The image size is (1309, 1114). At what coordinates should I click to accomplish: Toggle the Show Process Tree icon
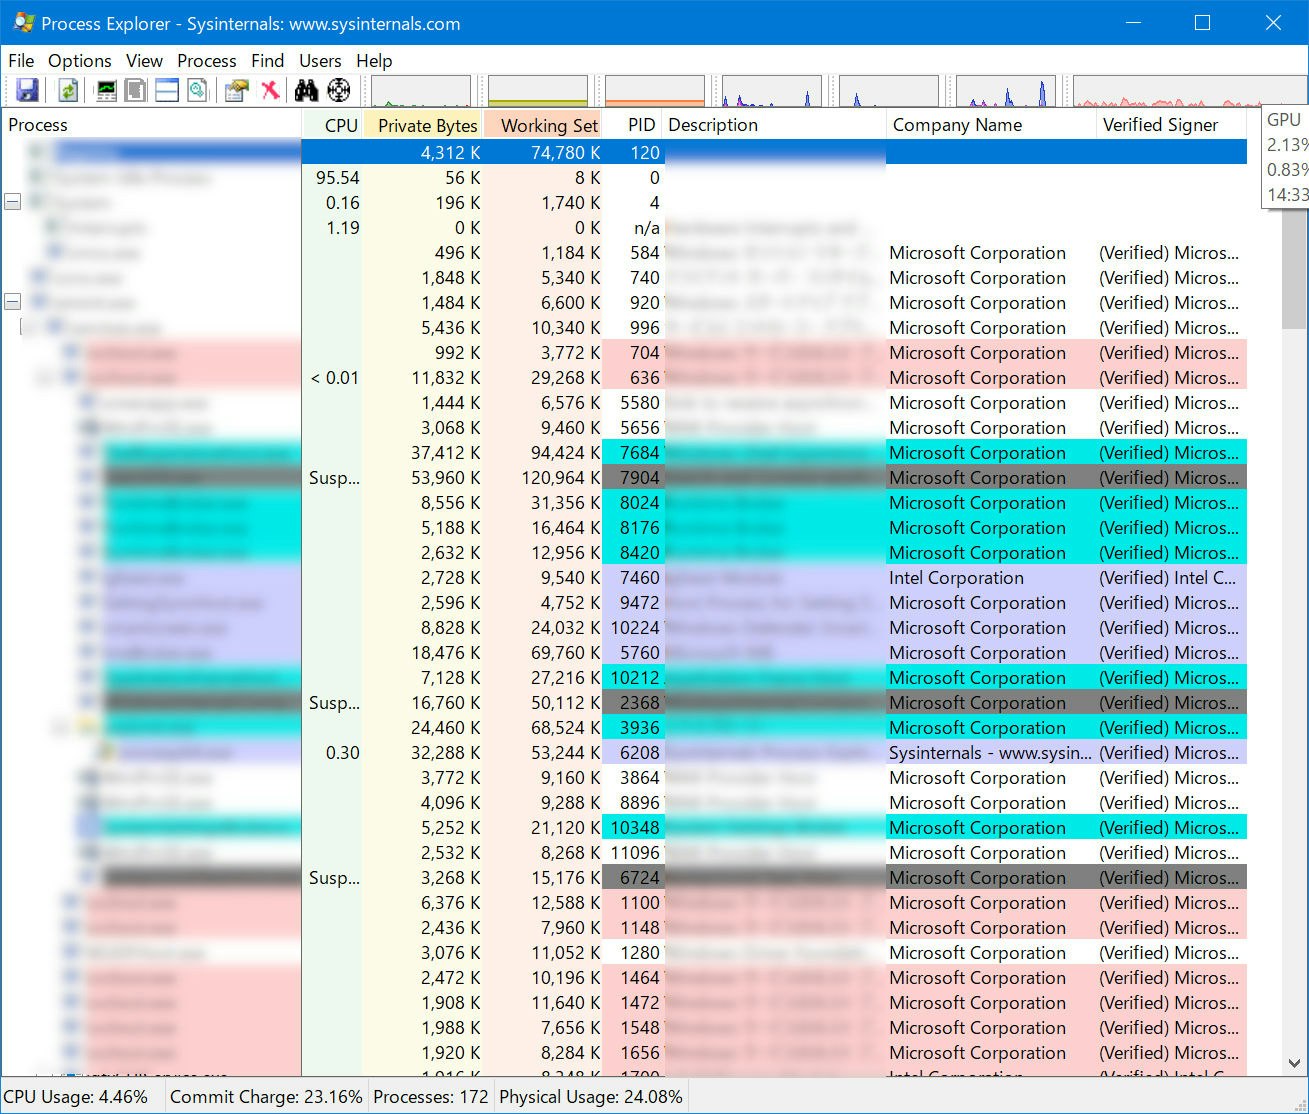click(136, 90)
